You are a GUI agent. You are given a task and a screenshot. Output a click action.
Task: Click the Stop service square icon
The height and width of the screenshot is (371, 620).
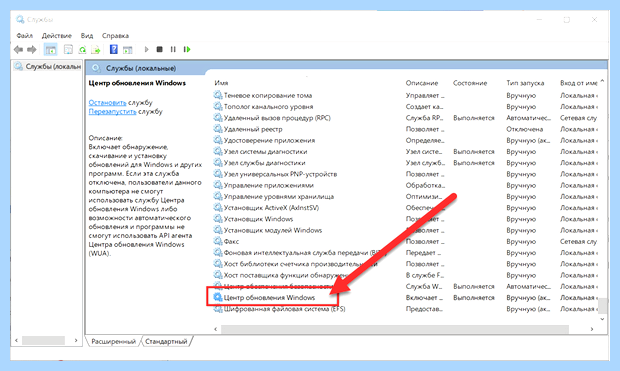[x=160, y=49]
